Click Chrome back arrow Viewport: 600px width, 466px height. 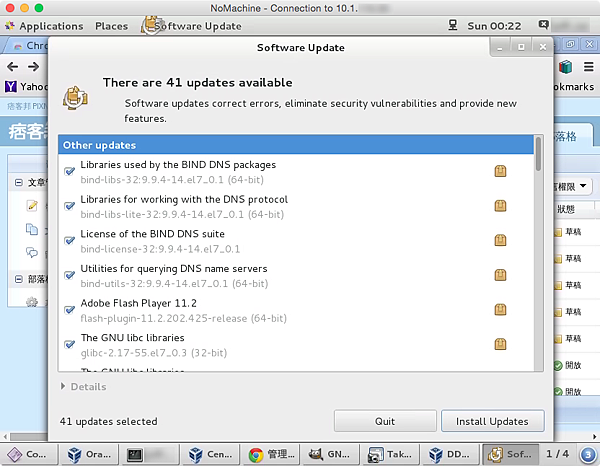click(x=13, y=67)
